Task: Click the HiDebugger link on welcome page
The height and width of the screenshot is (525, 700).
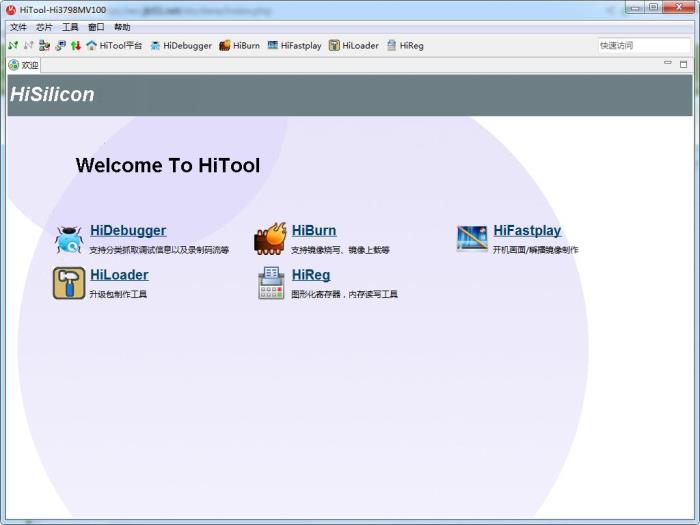Action: (128, 230)
